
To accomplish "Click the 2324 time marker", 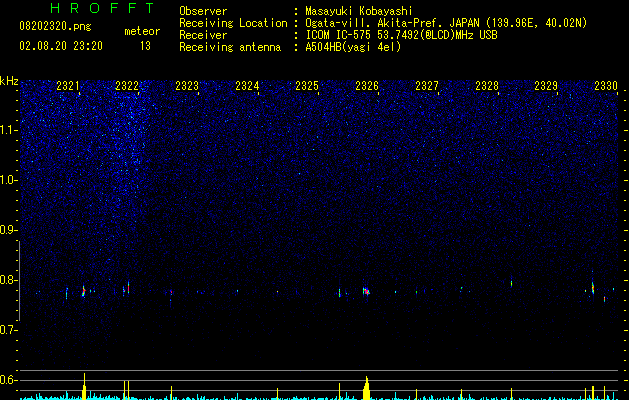I will (247, 86).
